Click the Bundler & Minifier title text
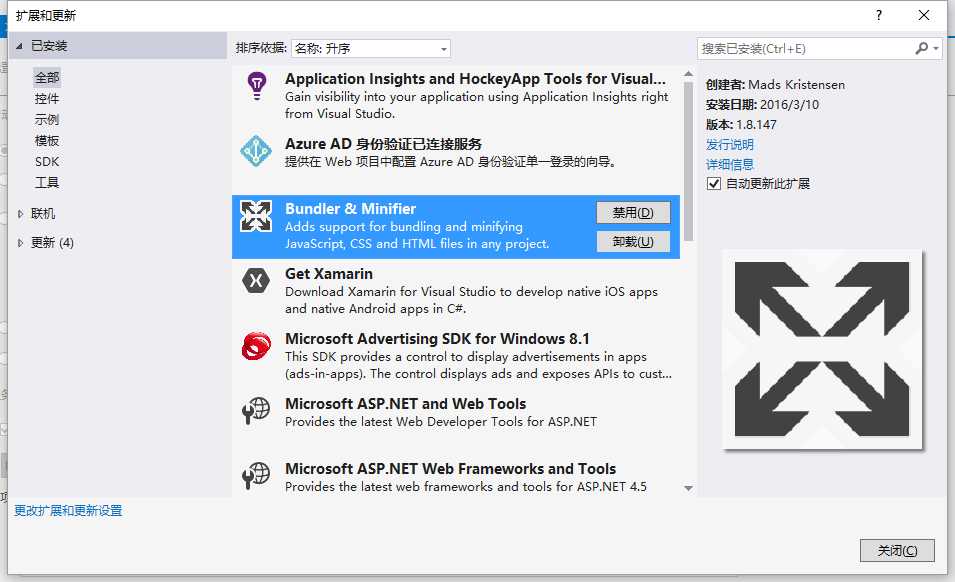955x582 pixels. 350,209
